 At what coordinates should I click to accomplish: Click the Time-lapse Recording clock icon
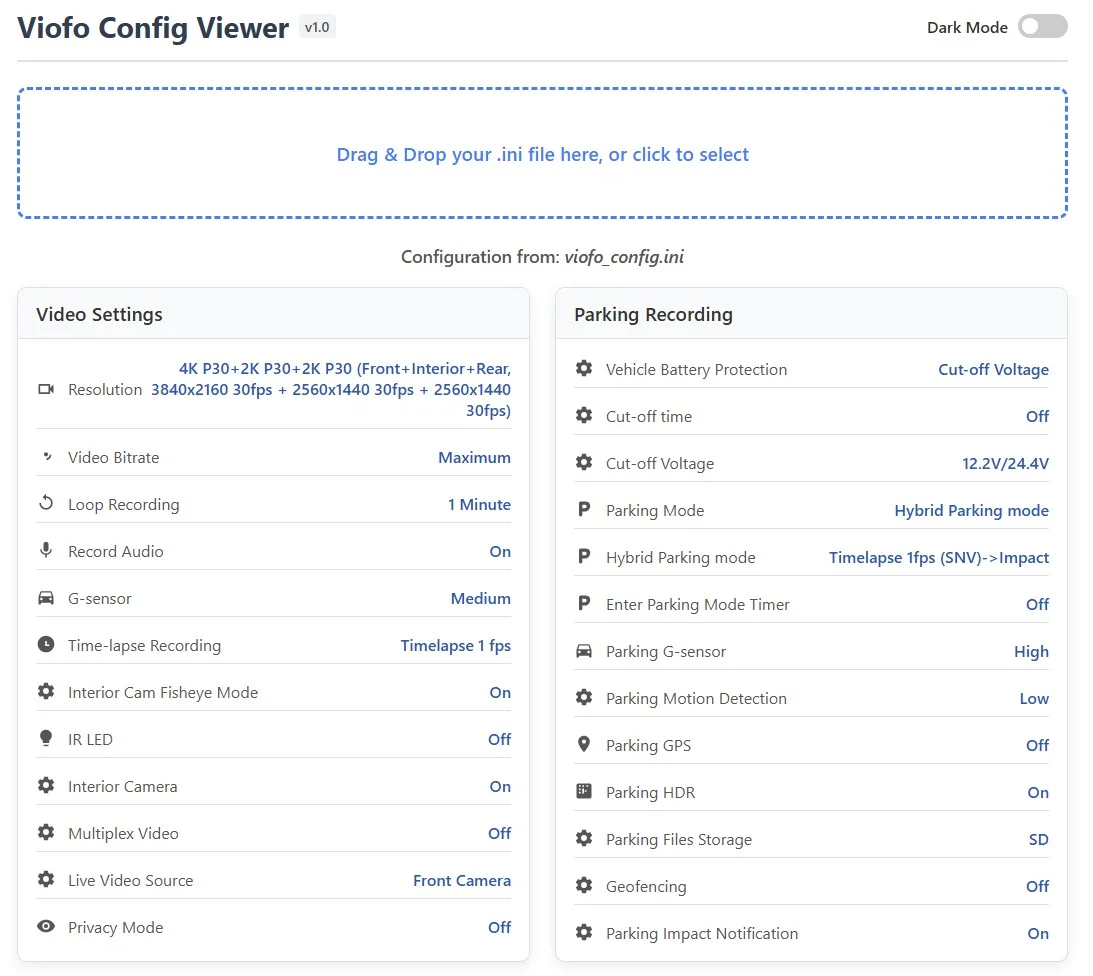click(46, 644)
